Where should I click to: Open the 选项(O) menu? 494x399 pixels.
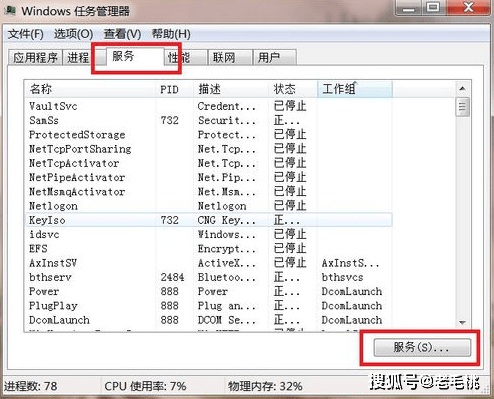click(73, 34)
